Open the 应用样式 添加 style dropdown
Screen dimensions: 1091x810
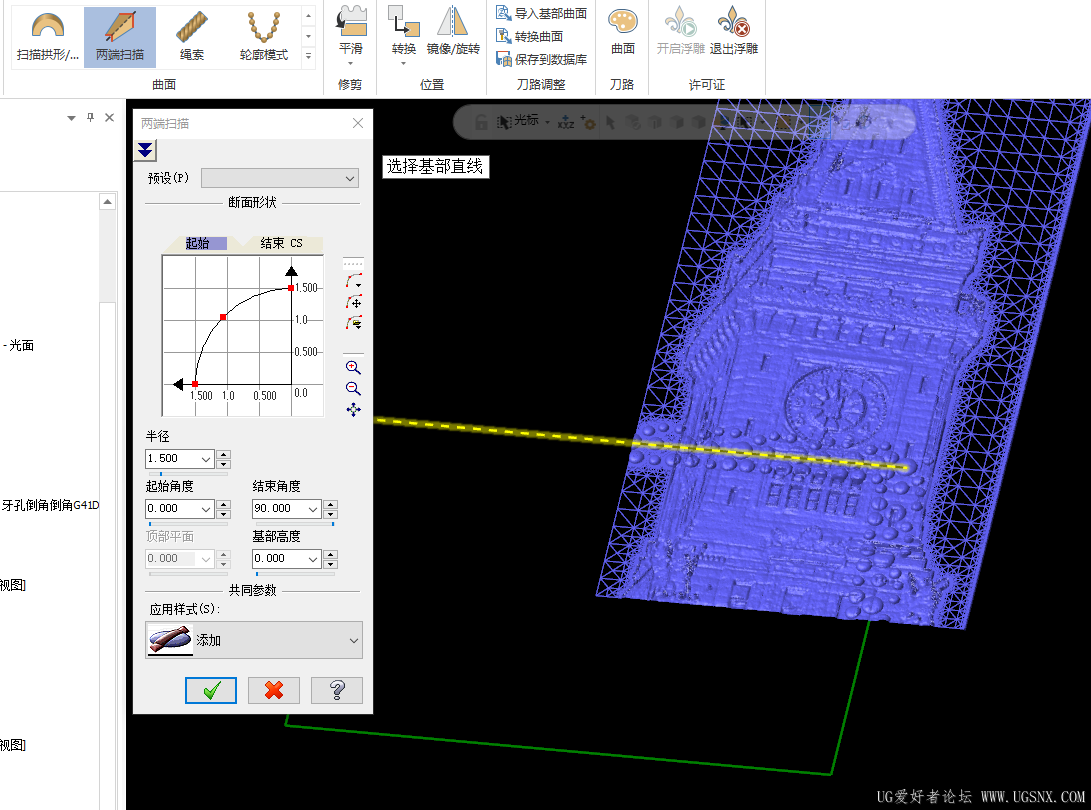(254, 640)
